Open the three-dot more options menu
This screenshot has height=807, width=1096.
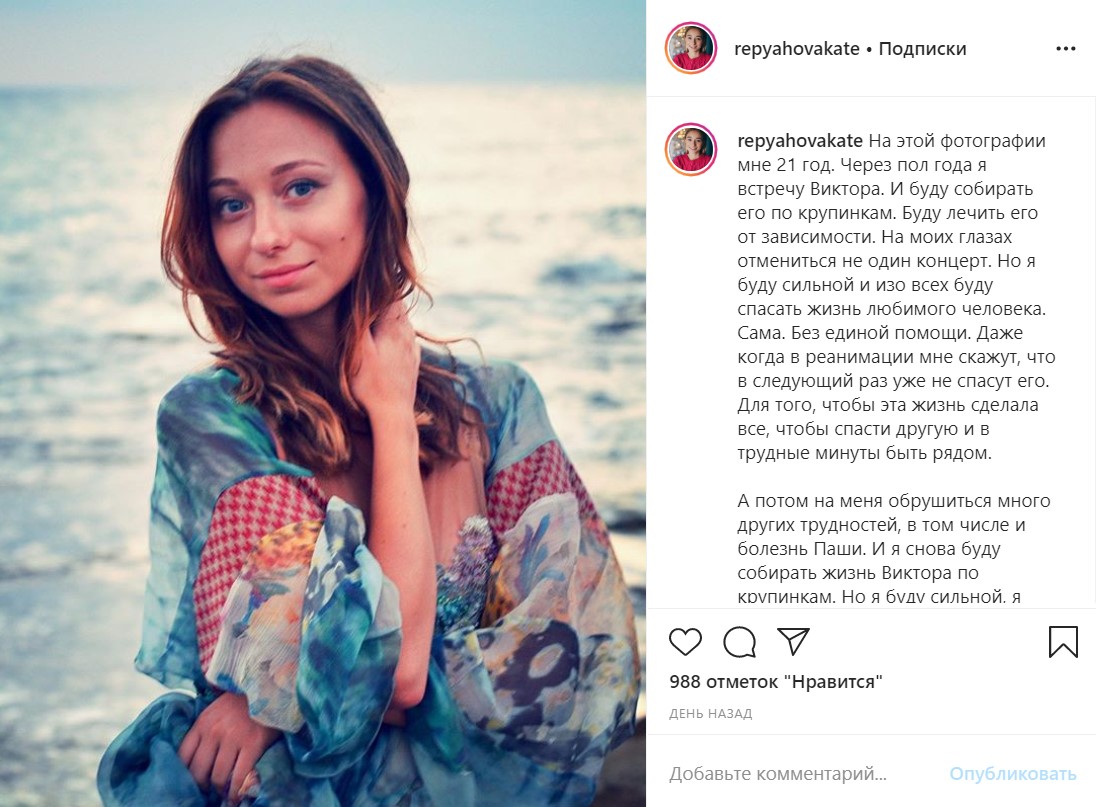(x=1065, y=48)
